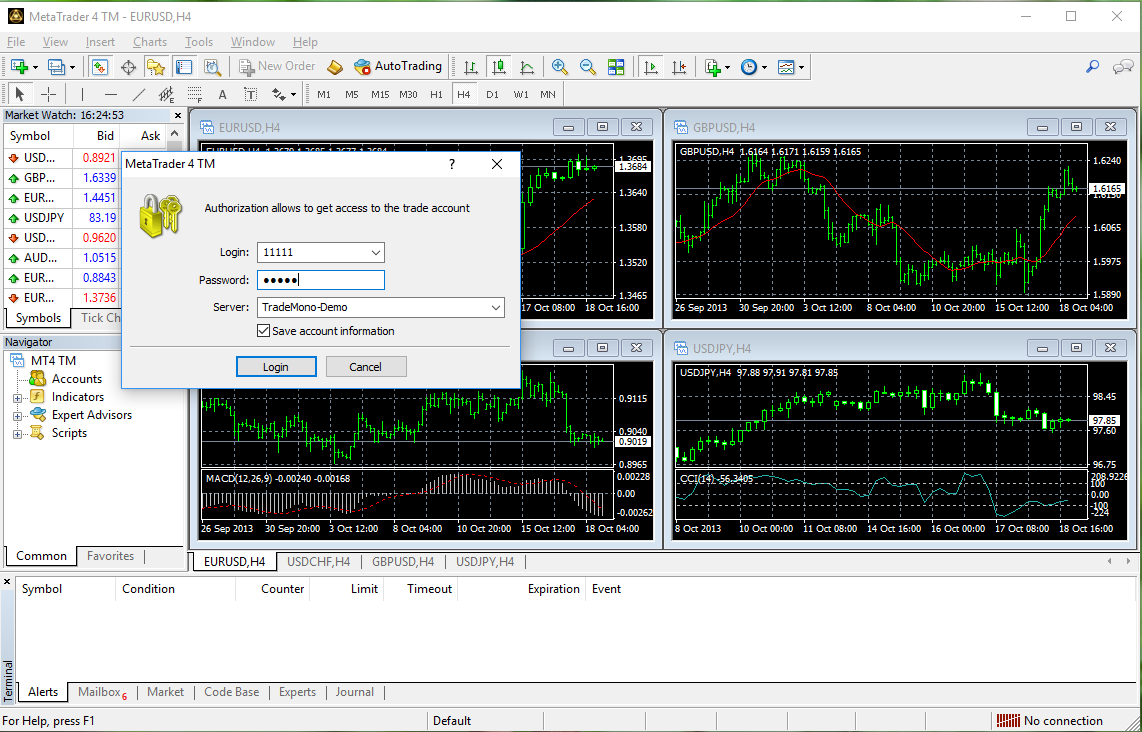Switch to the Mailbox terminal tab
1142x732 pixels.
[x=101, y=692]
